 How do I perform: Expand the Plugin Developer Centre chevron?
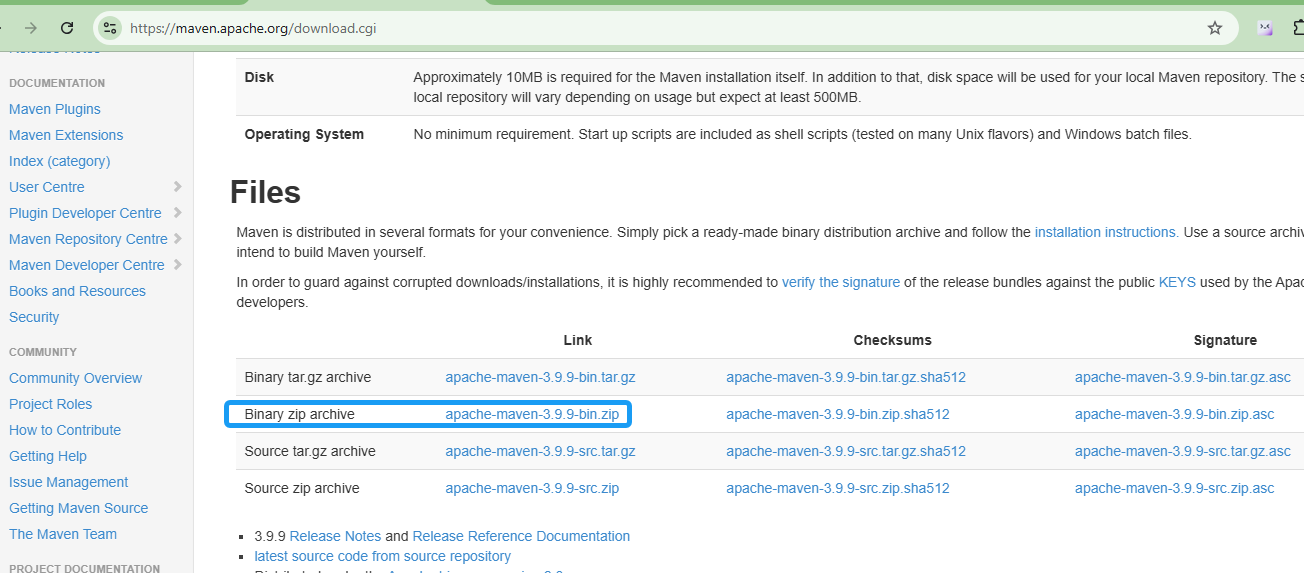point(177,213)
